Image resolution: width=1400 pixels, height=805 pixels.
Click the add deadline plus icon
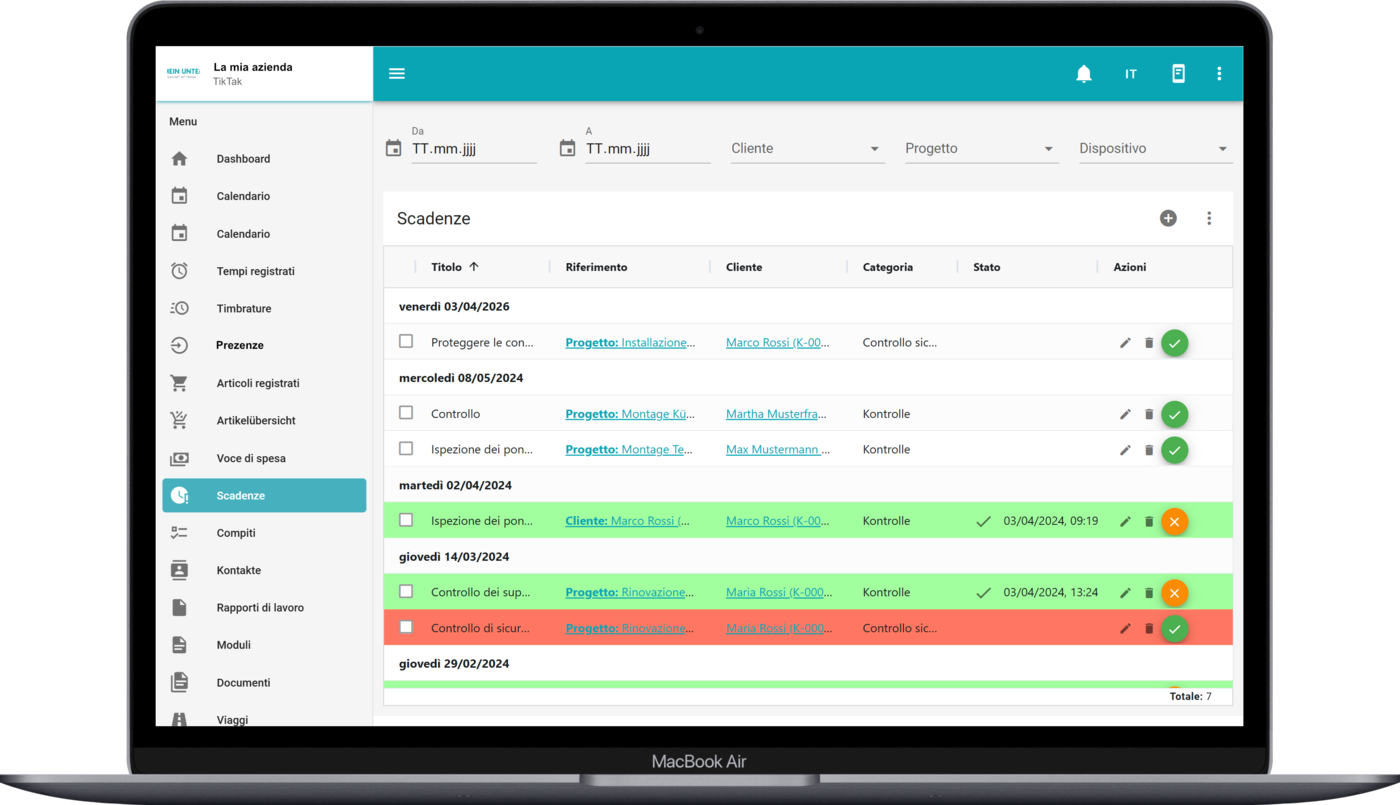pyautogui.click(x=1167, y=218)
